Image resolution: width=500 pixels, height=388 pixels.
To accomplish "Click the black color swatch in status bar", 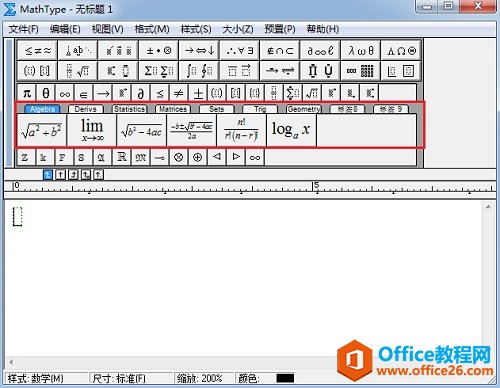I will [285, 378].
